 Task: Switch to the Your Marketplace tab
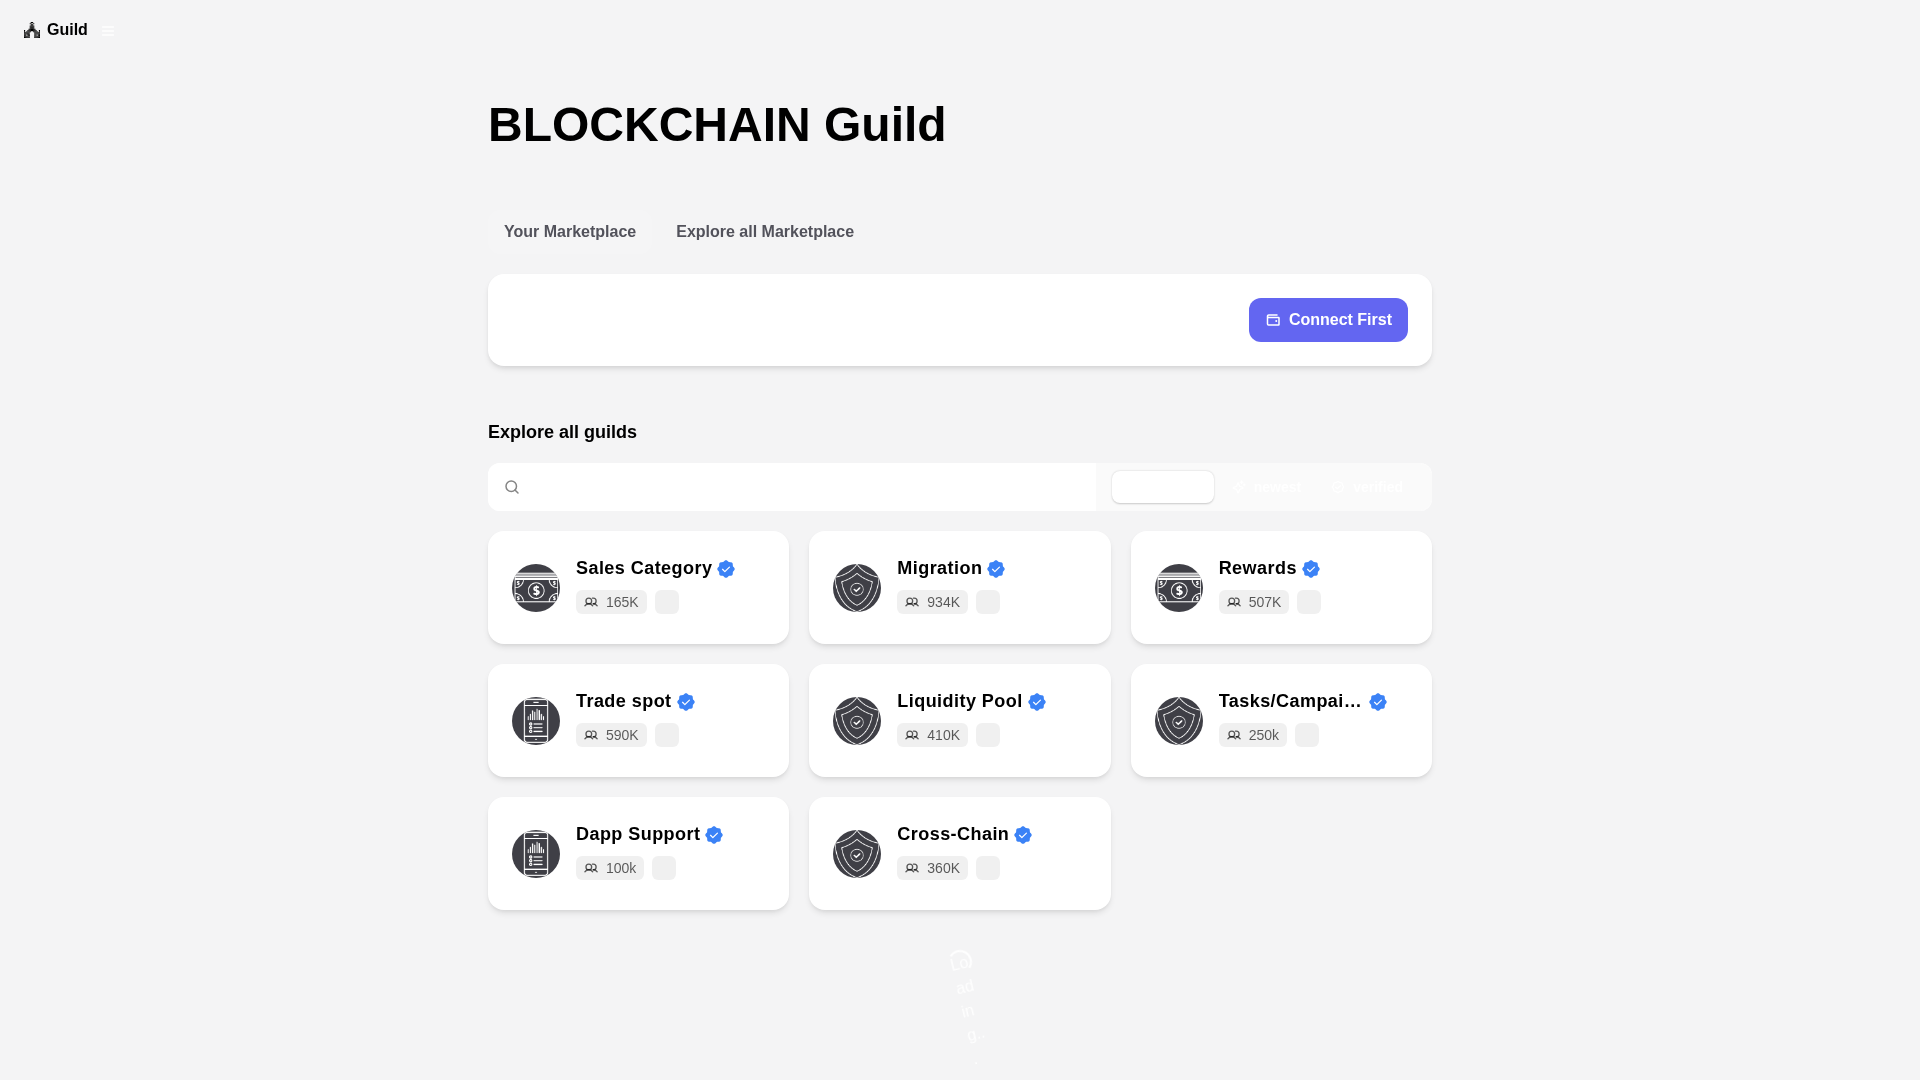point(569,231)
